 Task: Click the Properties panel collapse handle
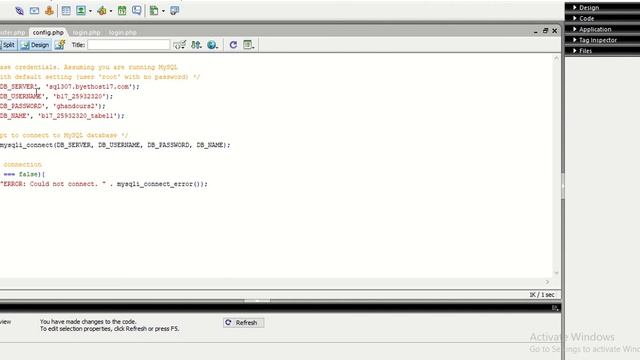click(x=257, y=301)
